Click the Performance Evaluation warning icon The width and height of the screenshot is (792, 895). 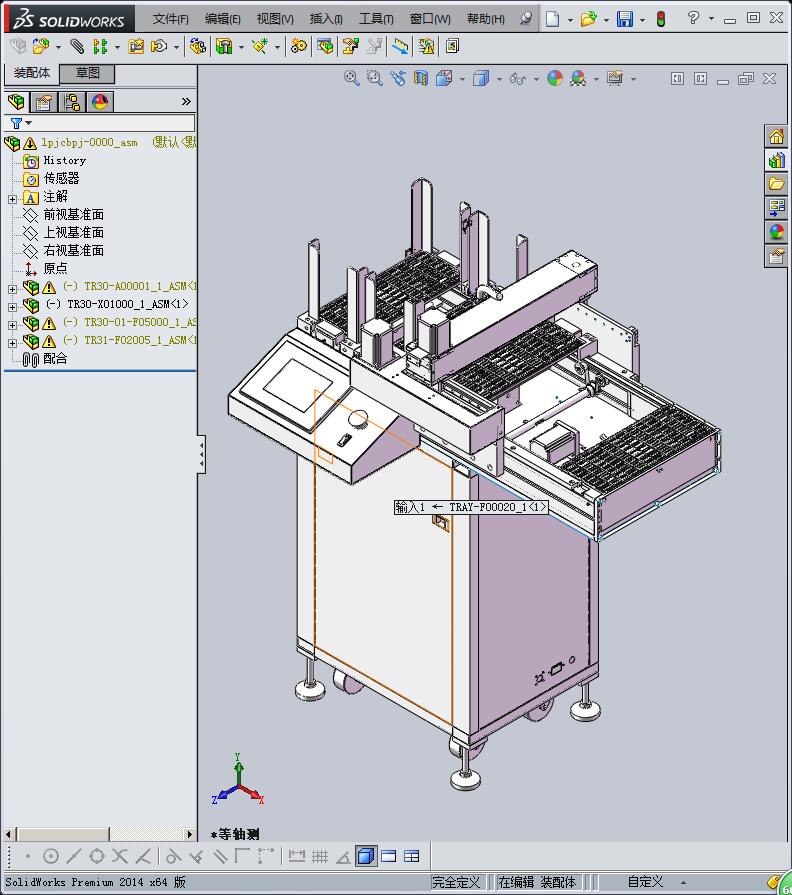tap(426, 46)
